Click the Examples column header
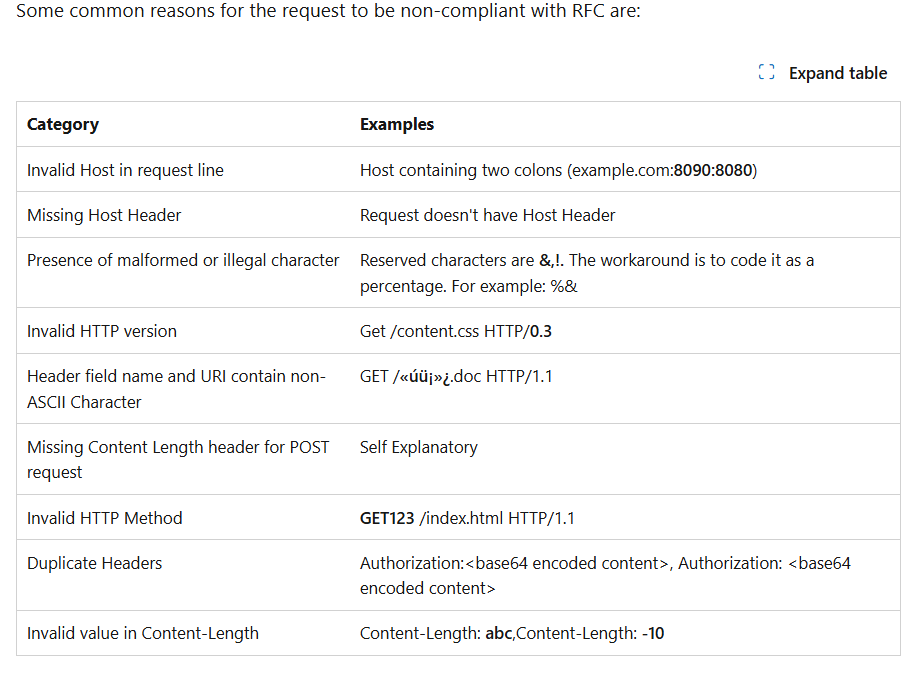 (x=397, y=124)
